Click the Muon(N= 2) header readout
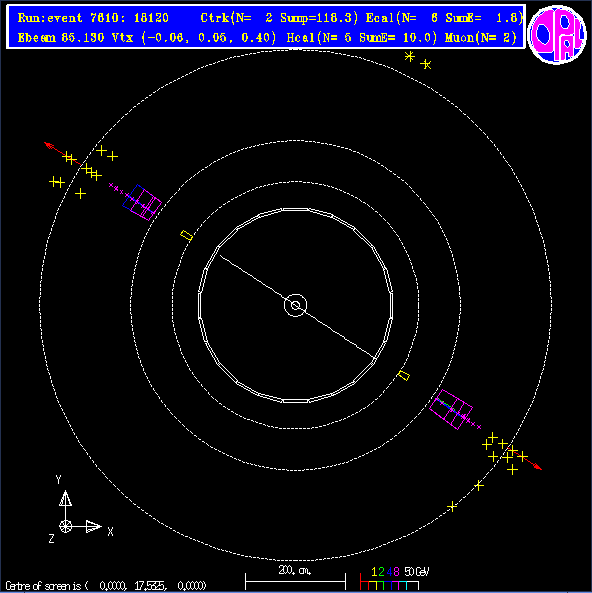The image size is (592, 593). point(481,37)
